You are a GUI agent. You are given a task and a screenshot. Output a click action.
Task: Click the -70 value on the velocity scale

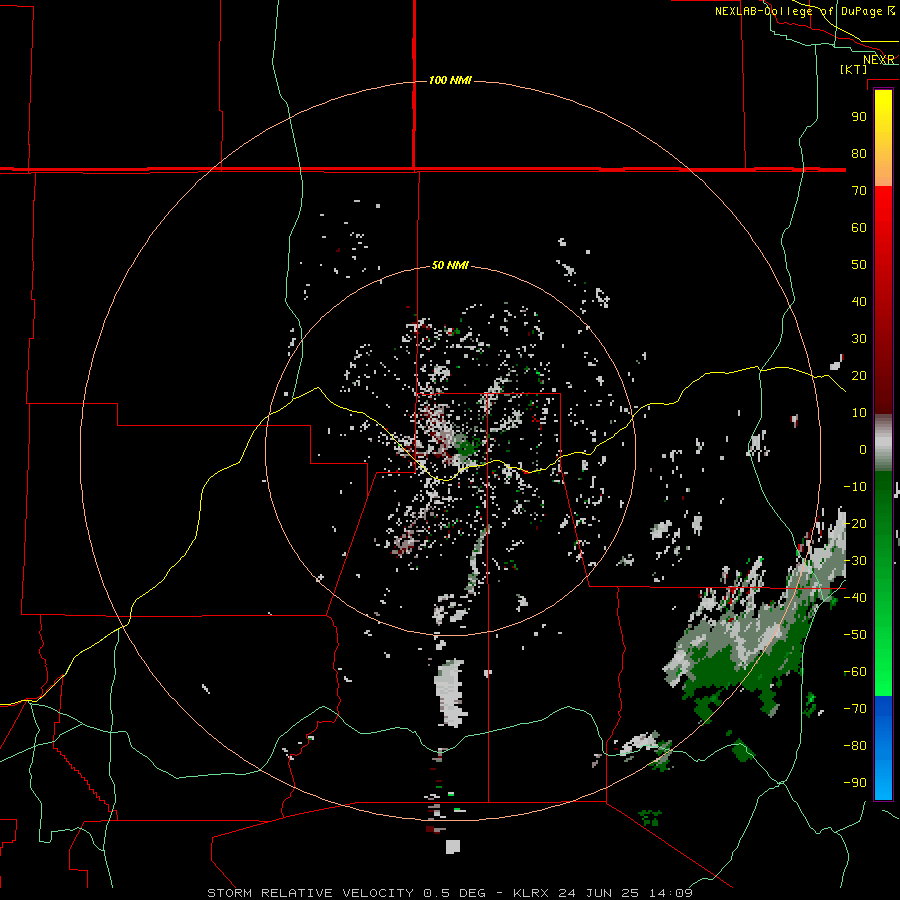pyautogui.click(x=855, y=709)
